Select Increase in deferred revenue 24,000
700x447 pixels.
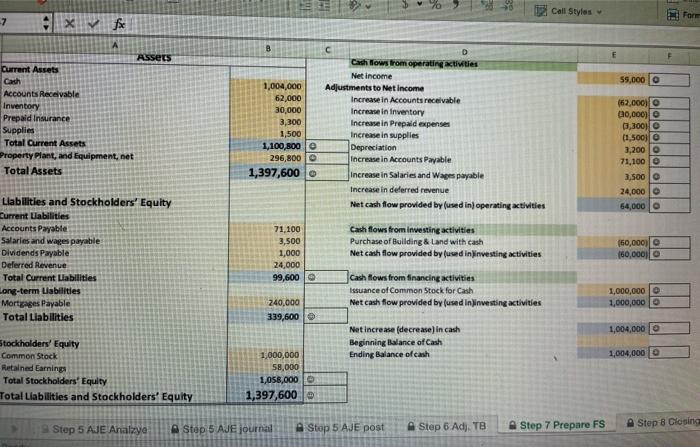click(612, 191)
